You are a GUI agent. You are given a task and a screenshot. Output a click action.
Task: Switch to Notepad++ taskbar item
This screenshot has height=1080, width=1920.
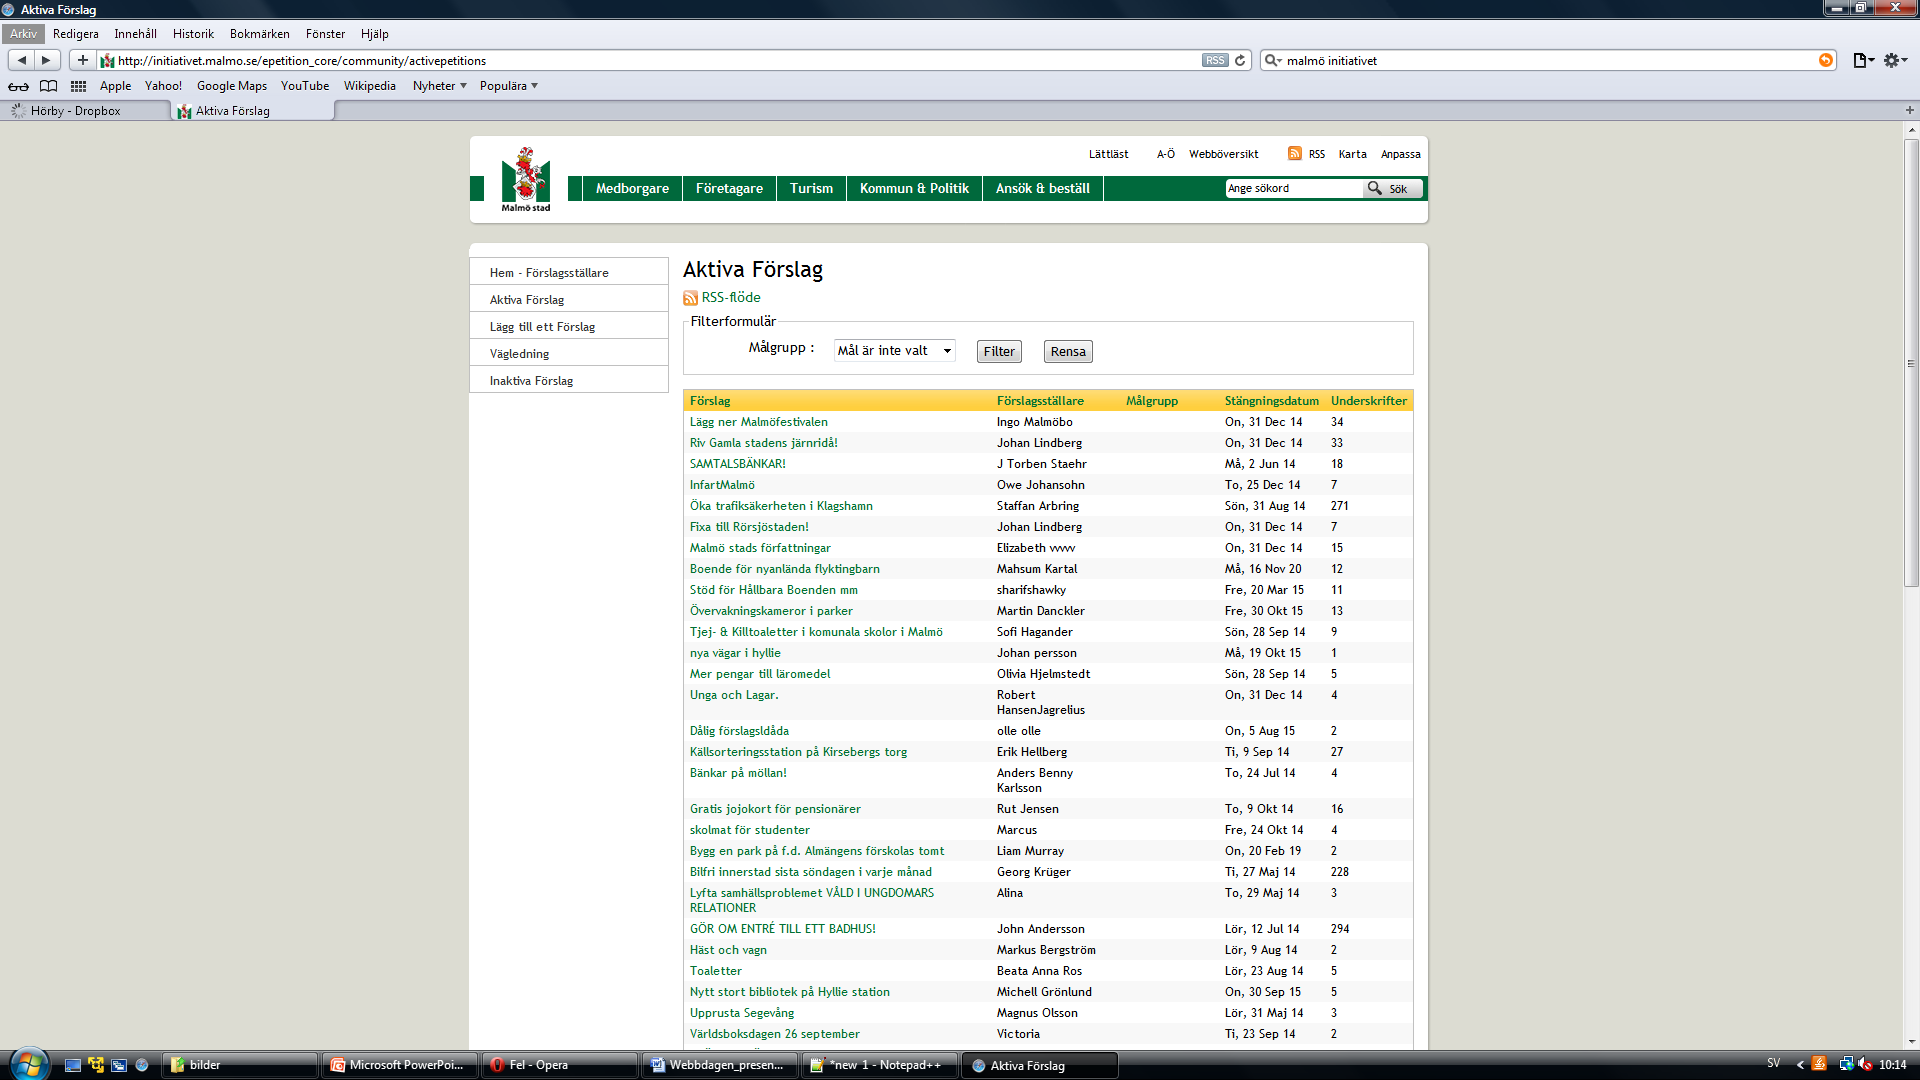click(x=880, y=1065)
